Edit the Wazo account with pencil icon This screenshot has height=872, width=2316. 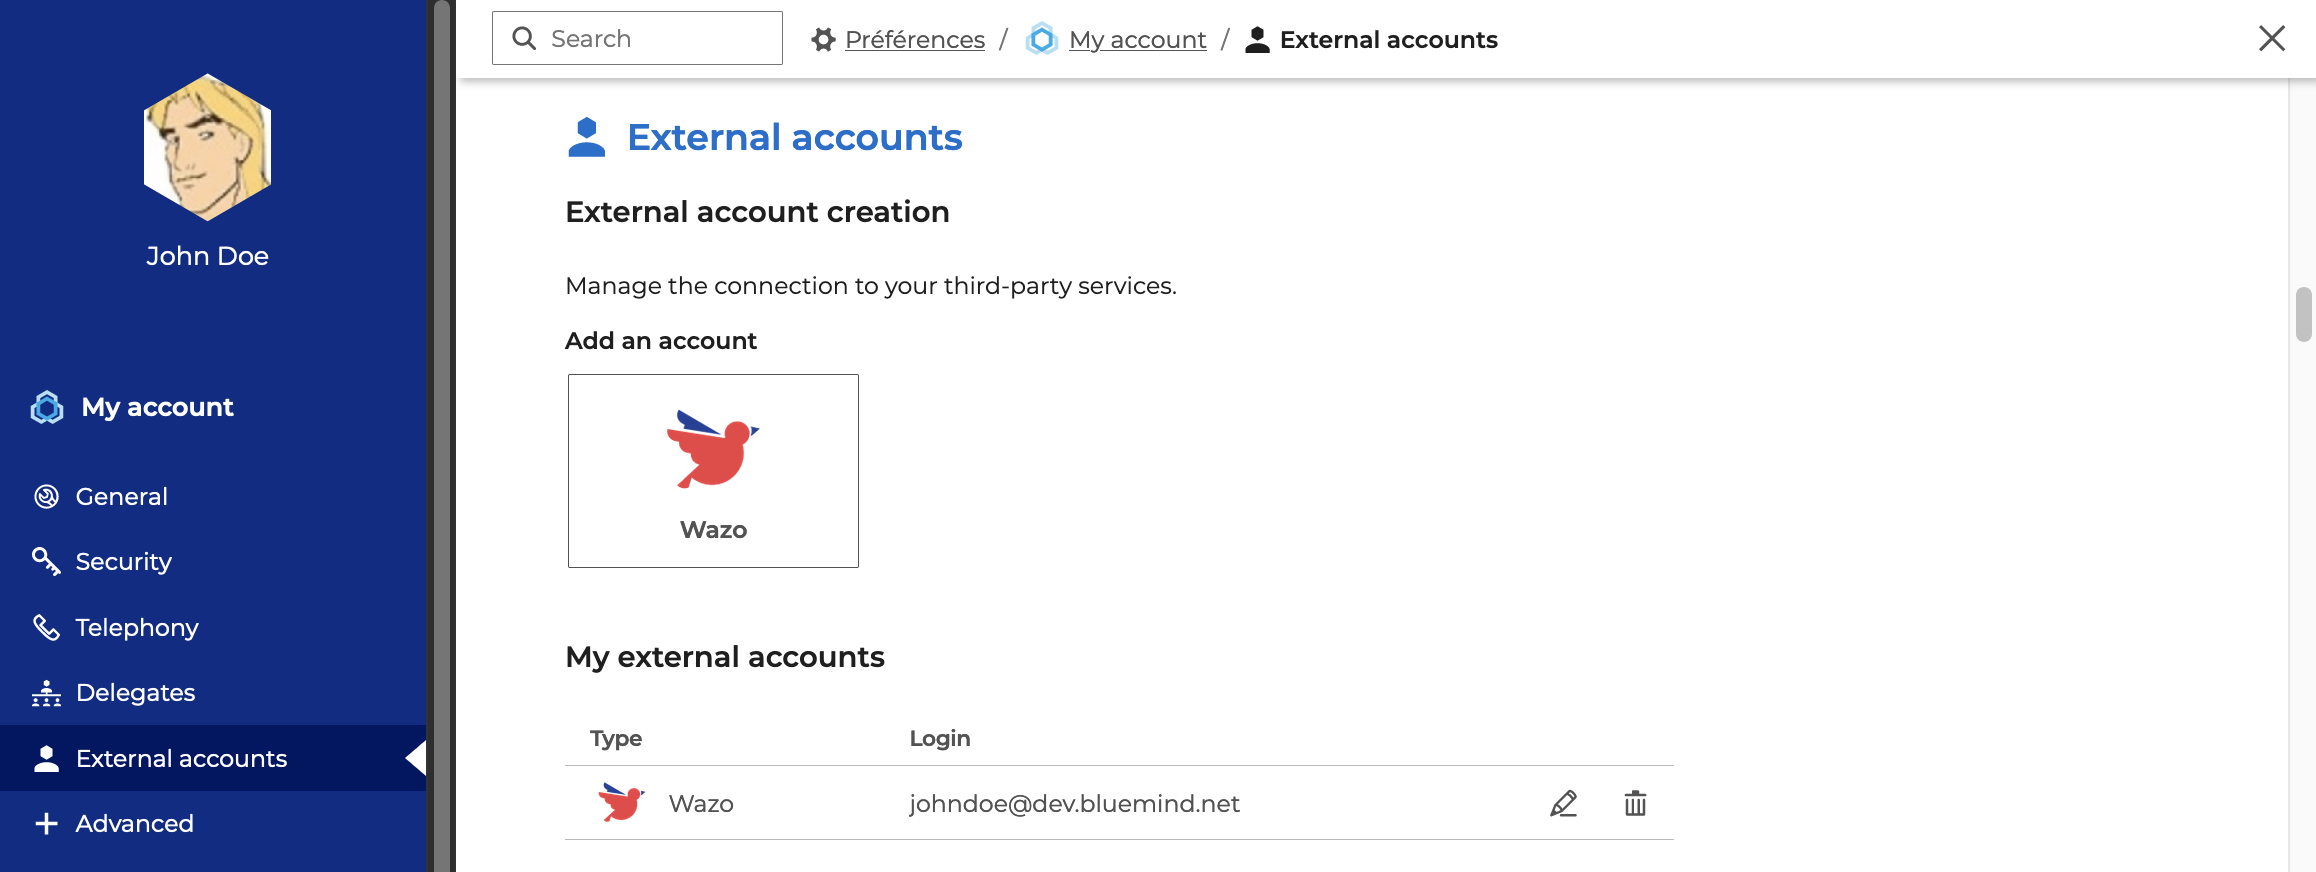point(1564,803)
